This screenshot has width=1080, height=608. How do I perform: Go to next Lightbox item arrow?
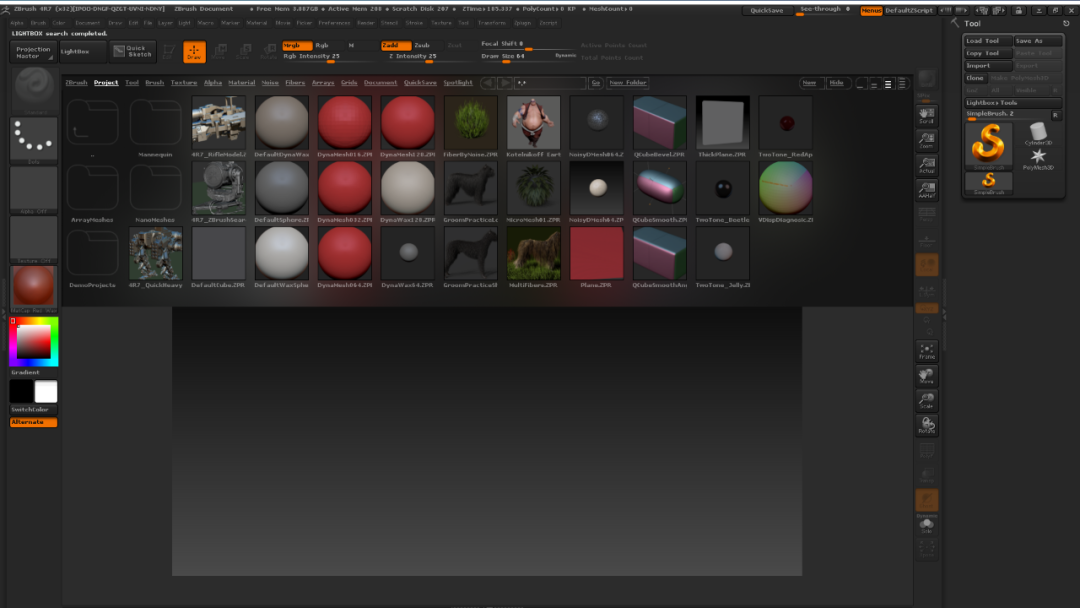(505, 83)
